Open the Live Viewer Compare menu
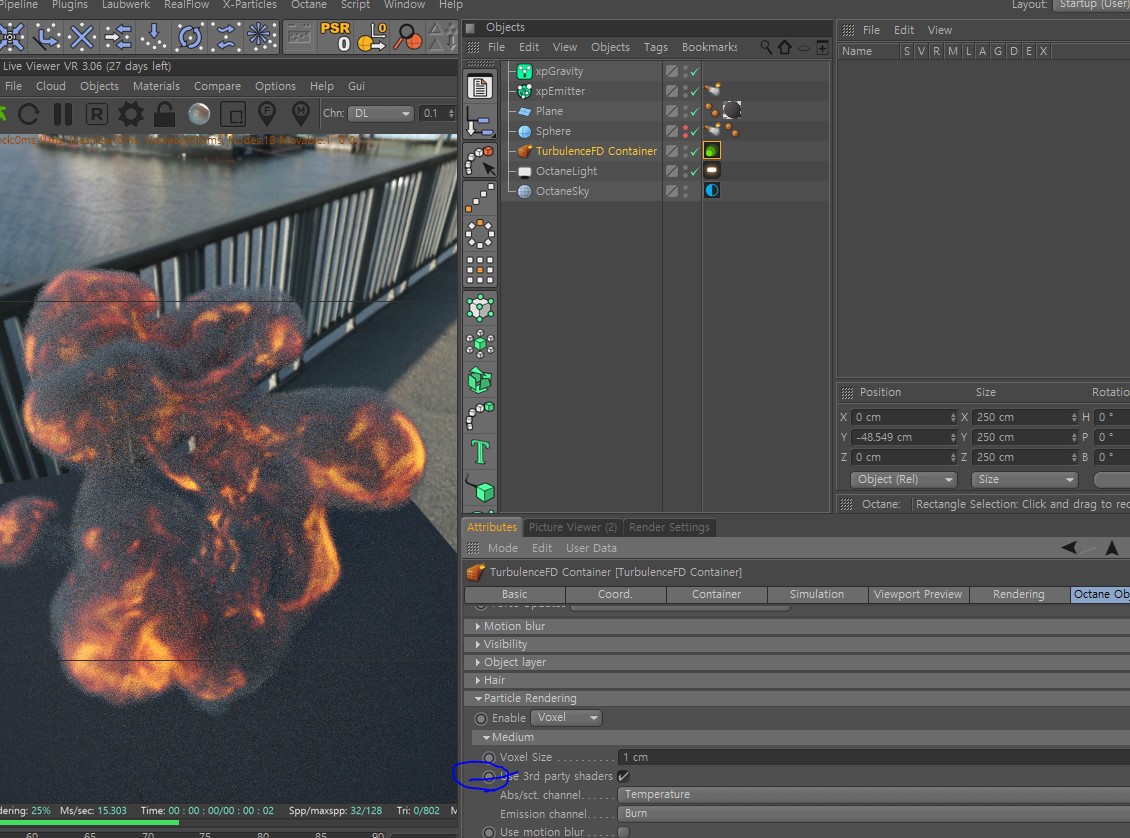The image size is (1130, 838). coord(217,86)
